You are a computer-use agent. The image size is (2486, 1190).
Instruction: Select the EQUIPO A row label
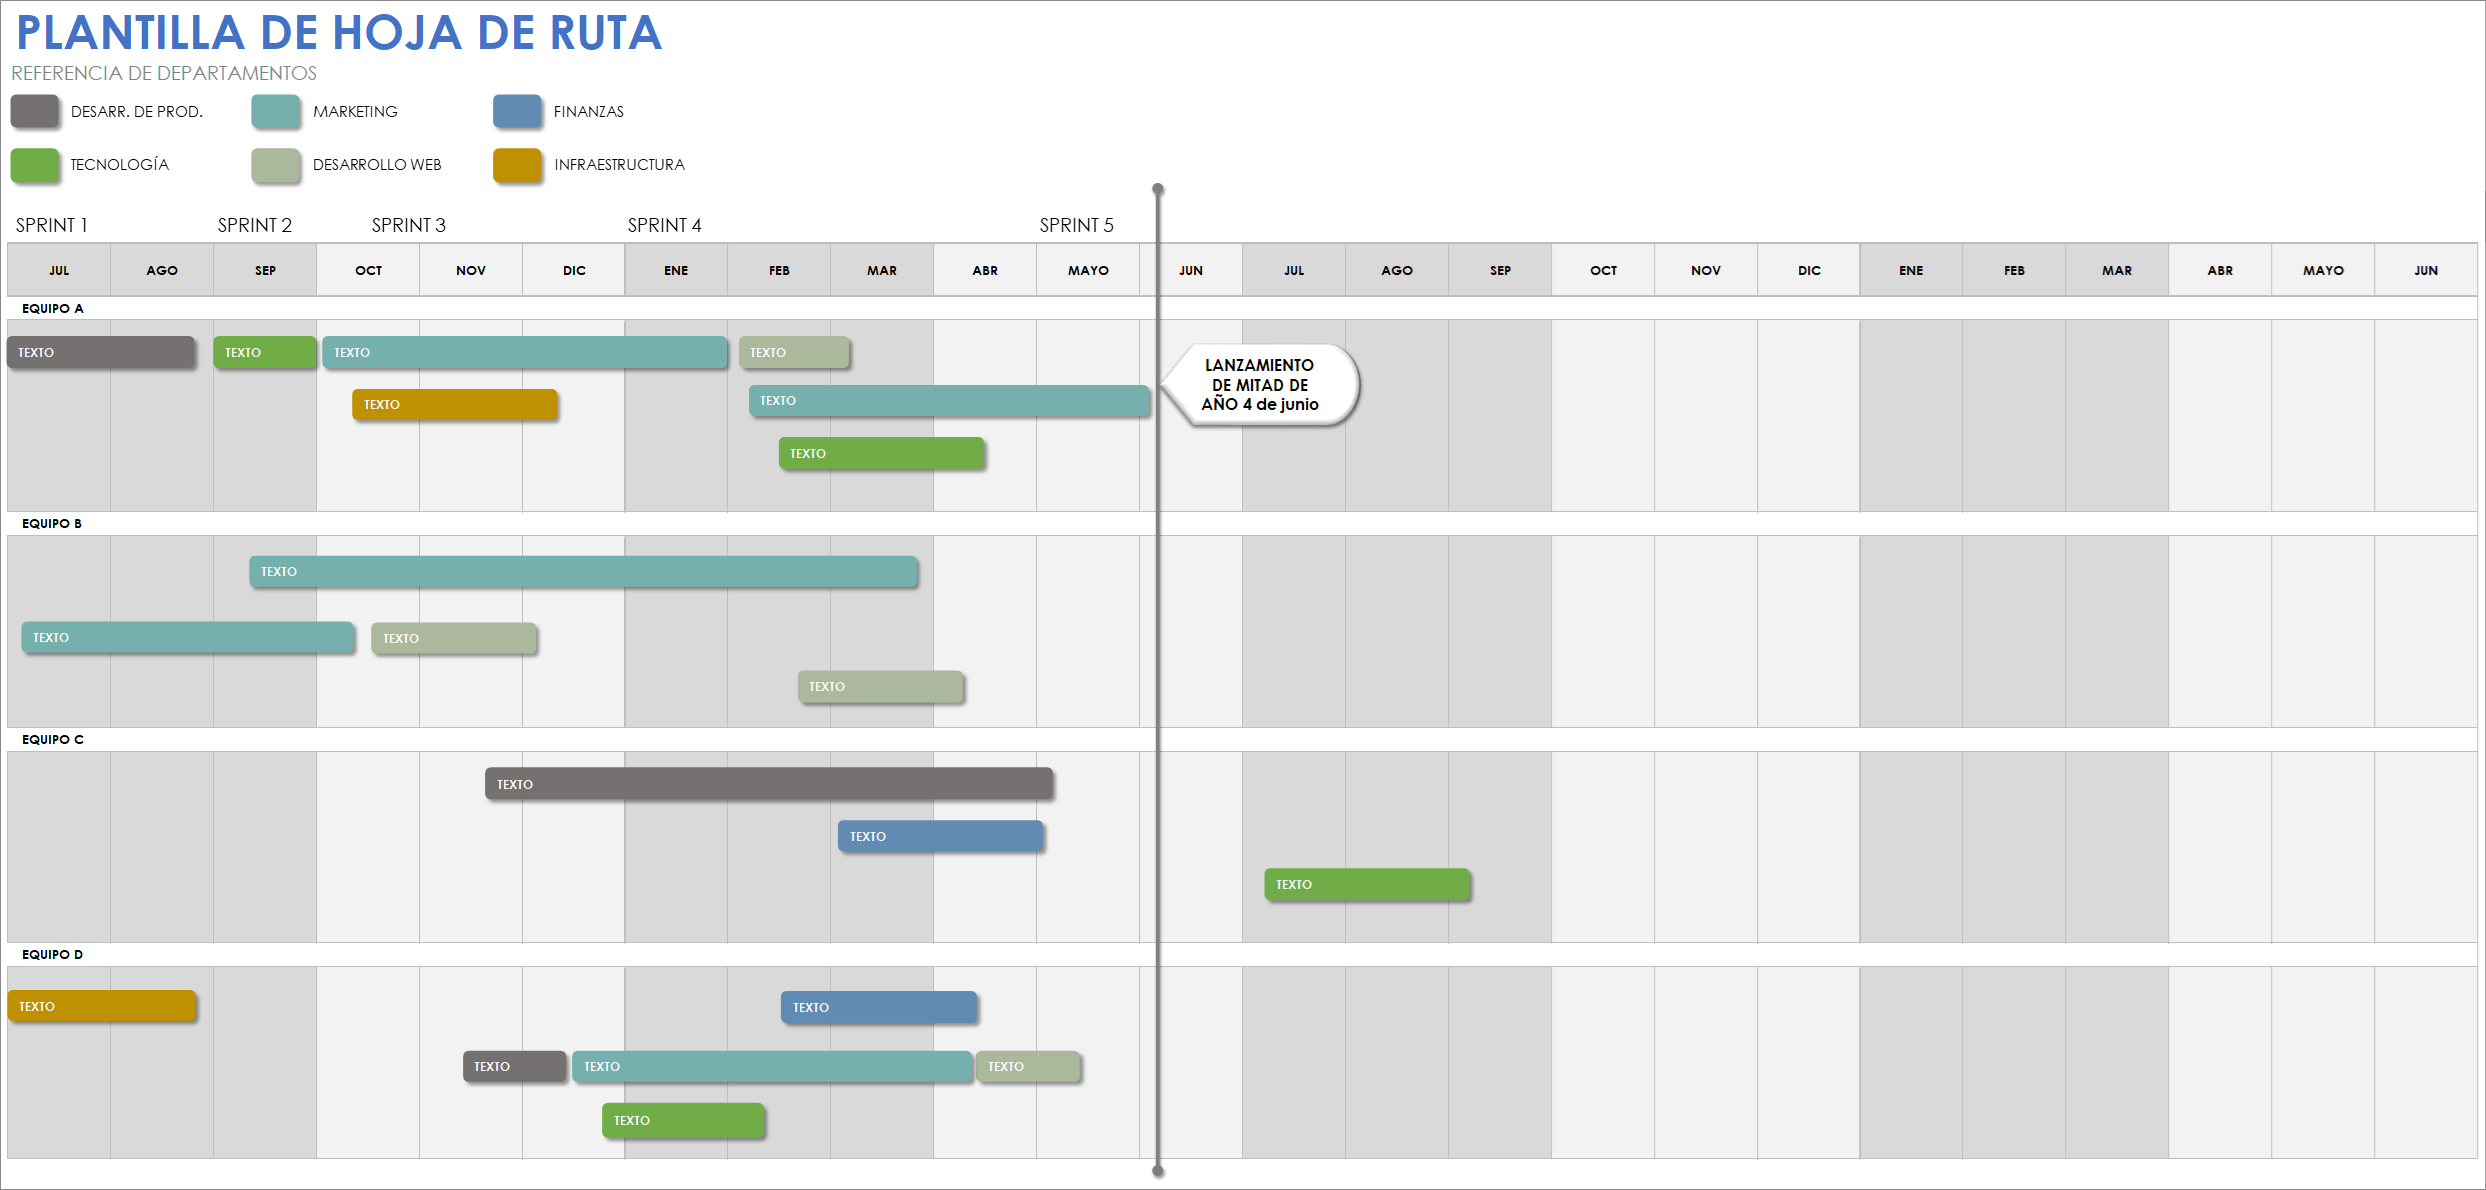pos(53,308)
